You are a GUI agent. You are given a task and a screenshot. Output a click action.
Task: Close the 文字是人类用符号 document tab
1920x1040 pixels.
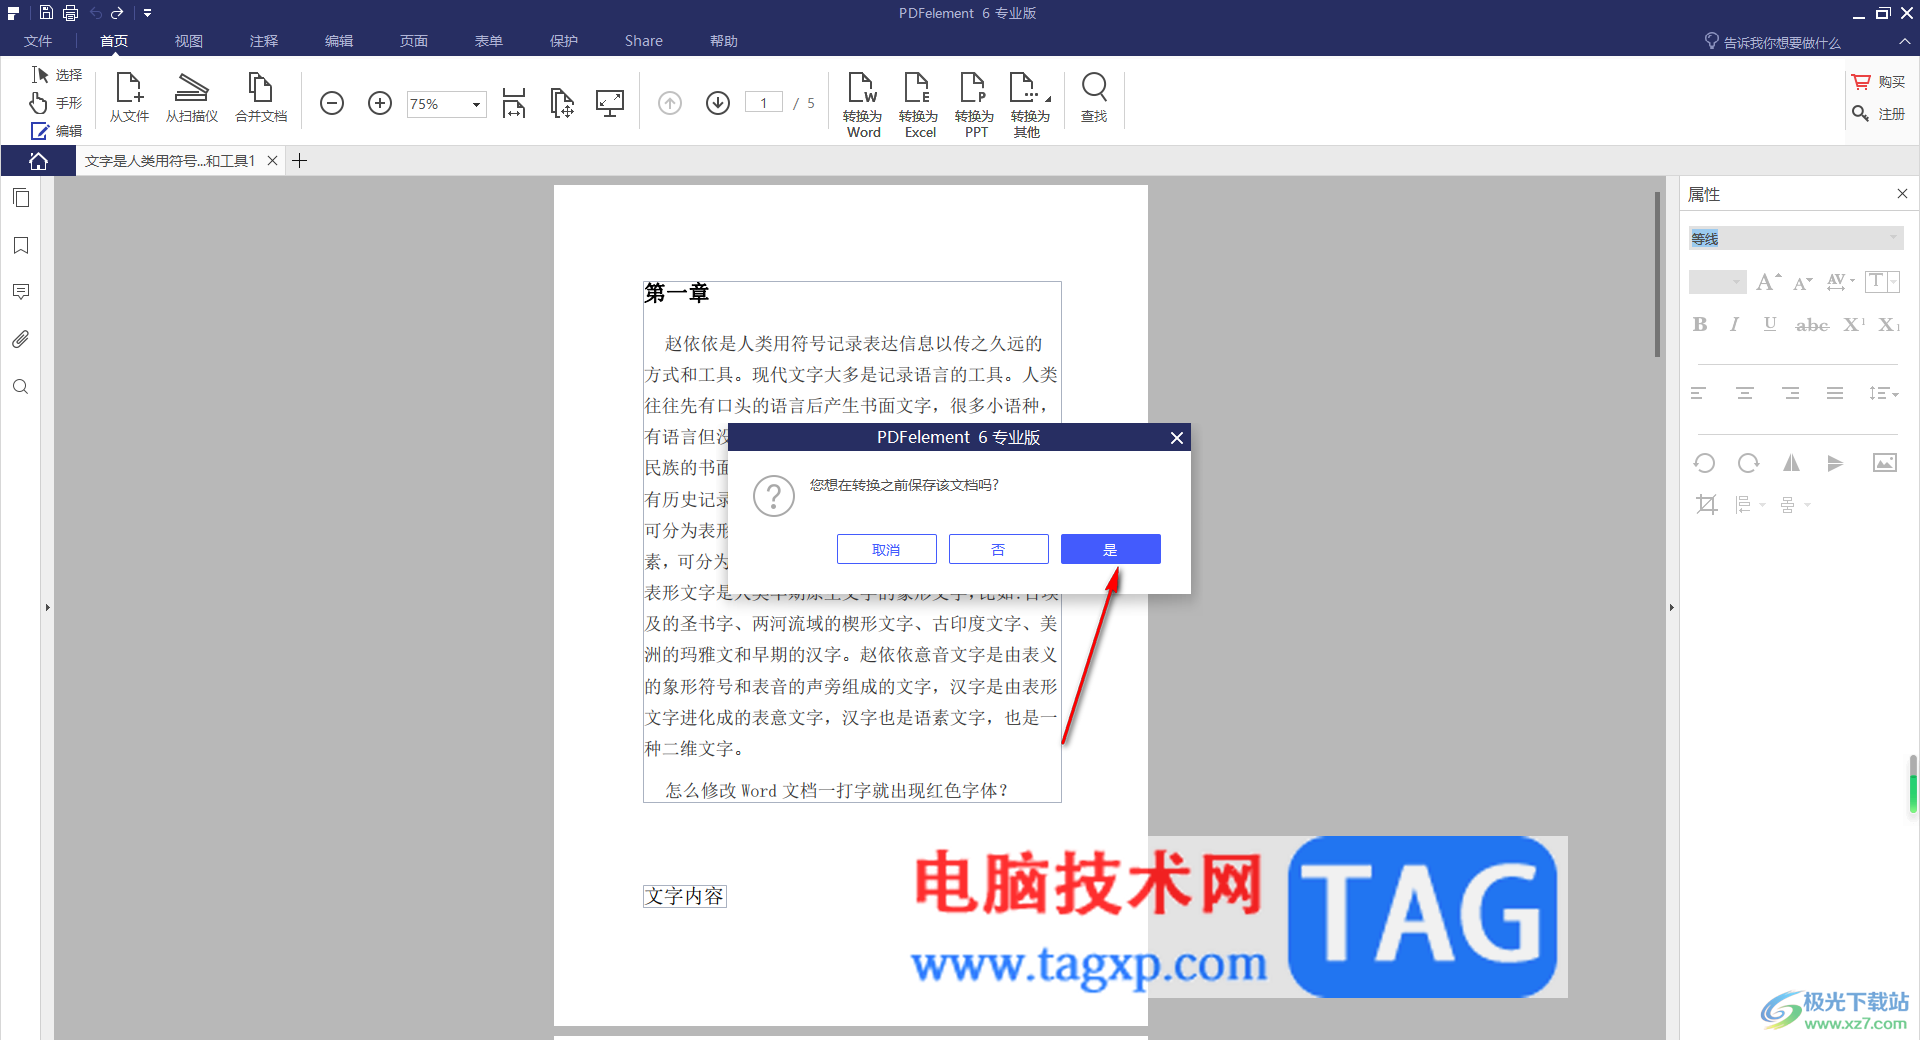272,161
